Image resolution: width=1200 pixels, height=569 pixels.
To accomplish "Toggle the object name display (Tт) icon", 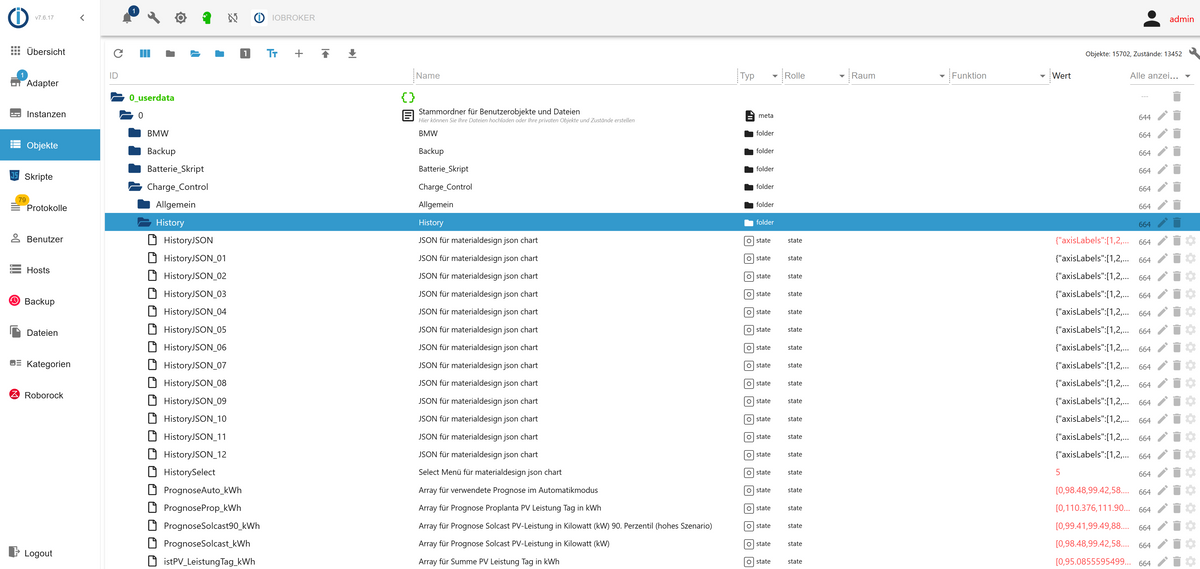I will pyautogui.click(x=272, y=54).
